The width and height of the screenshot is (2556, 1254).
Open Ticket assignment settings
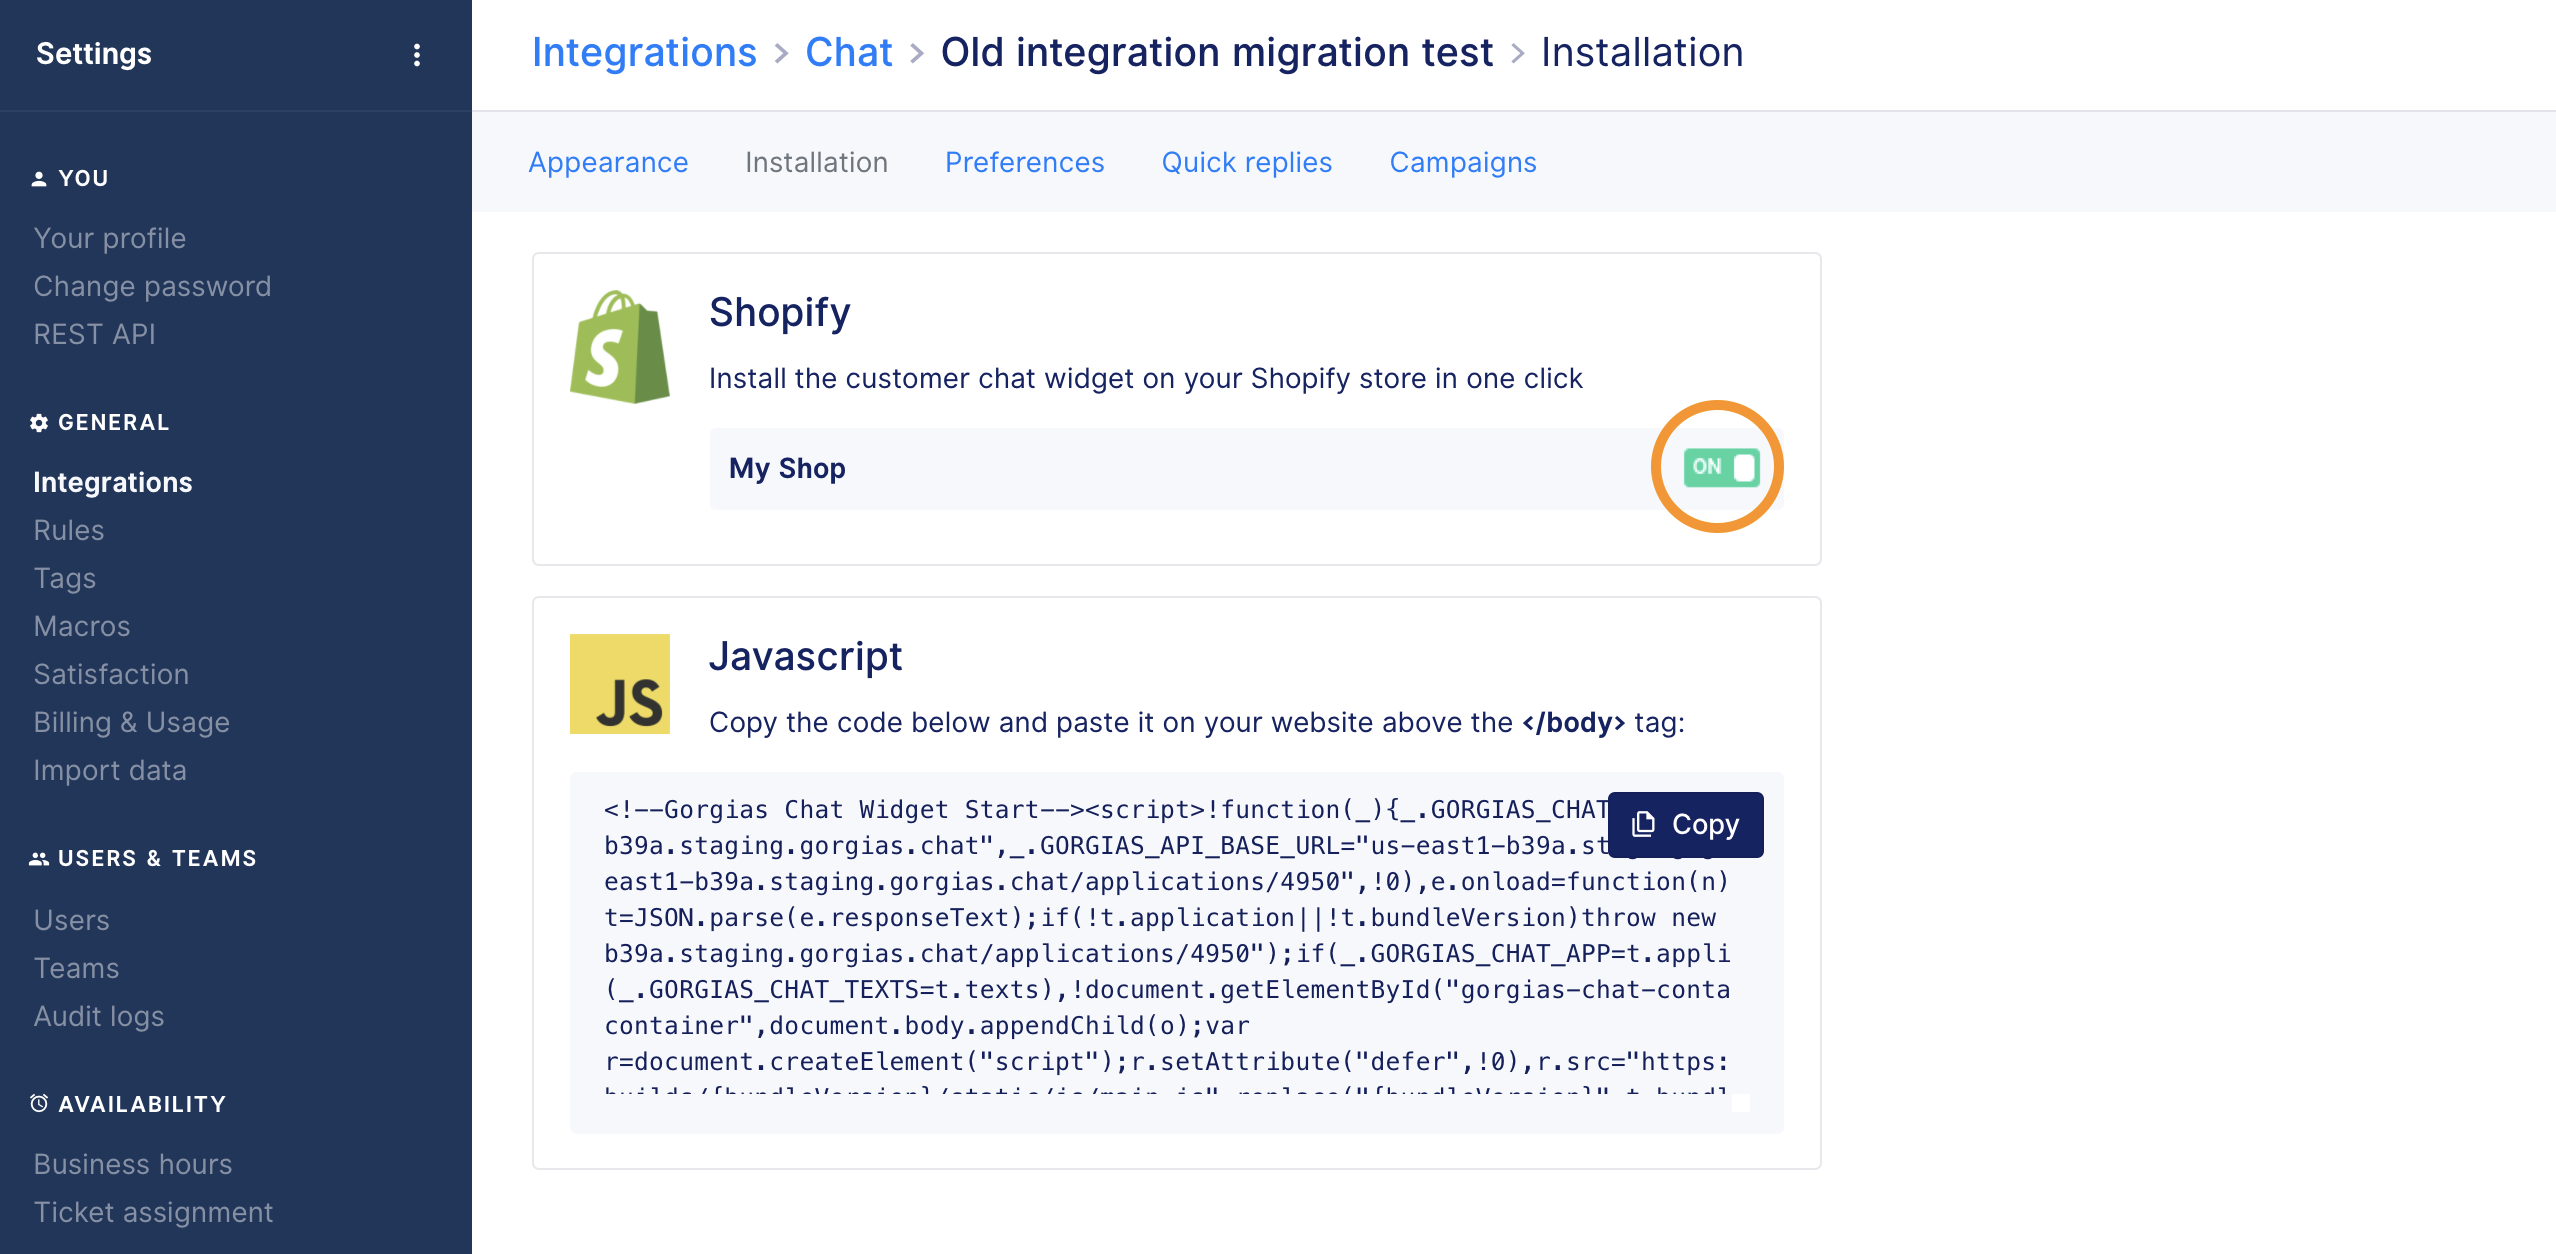click(x=153, y=1213)
